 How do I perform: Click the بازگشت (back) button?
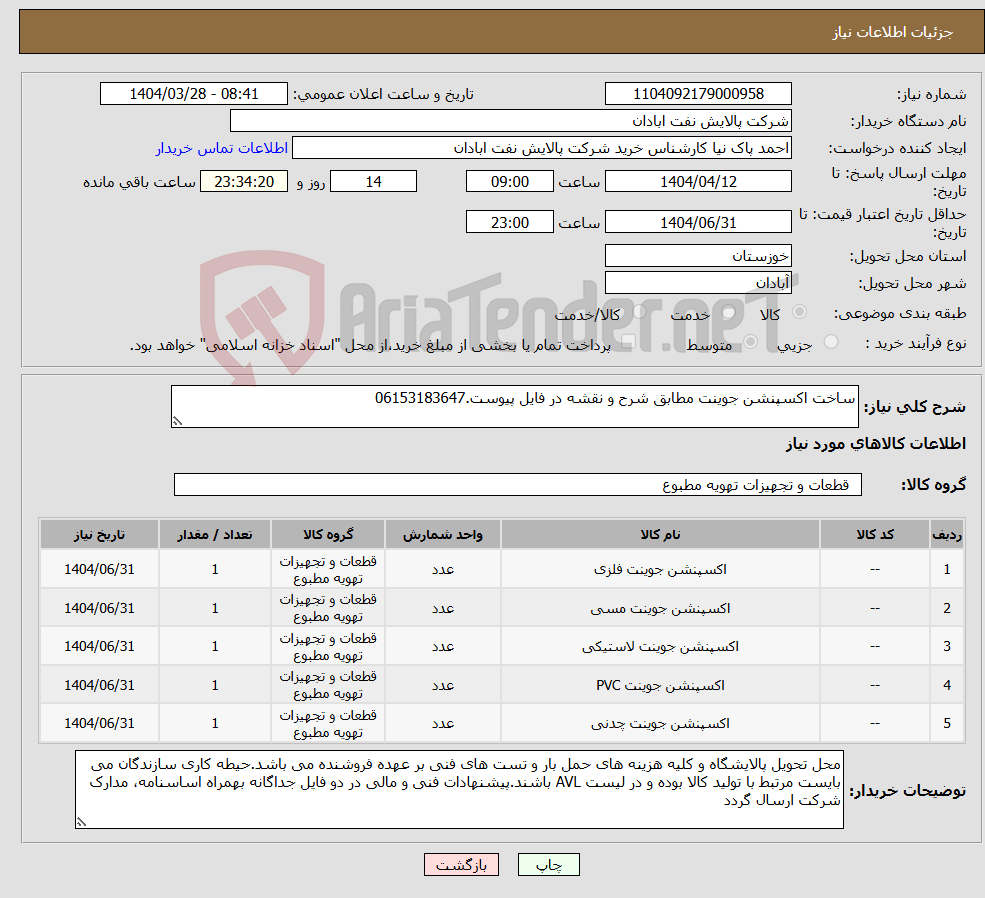461,865
